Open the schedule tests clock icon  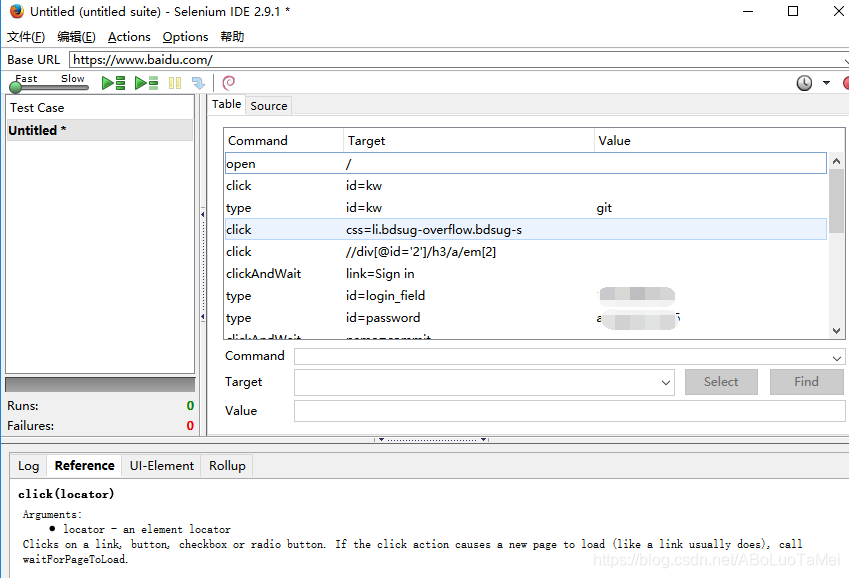click(x=803, y=83)
